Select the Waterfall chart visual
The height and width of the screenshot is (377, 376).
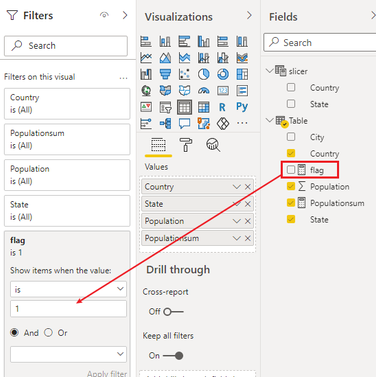click(x=146, y=74)
